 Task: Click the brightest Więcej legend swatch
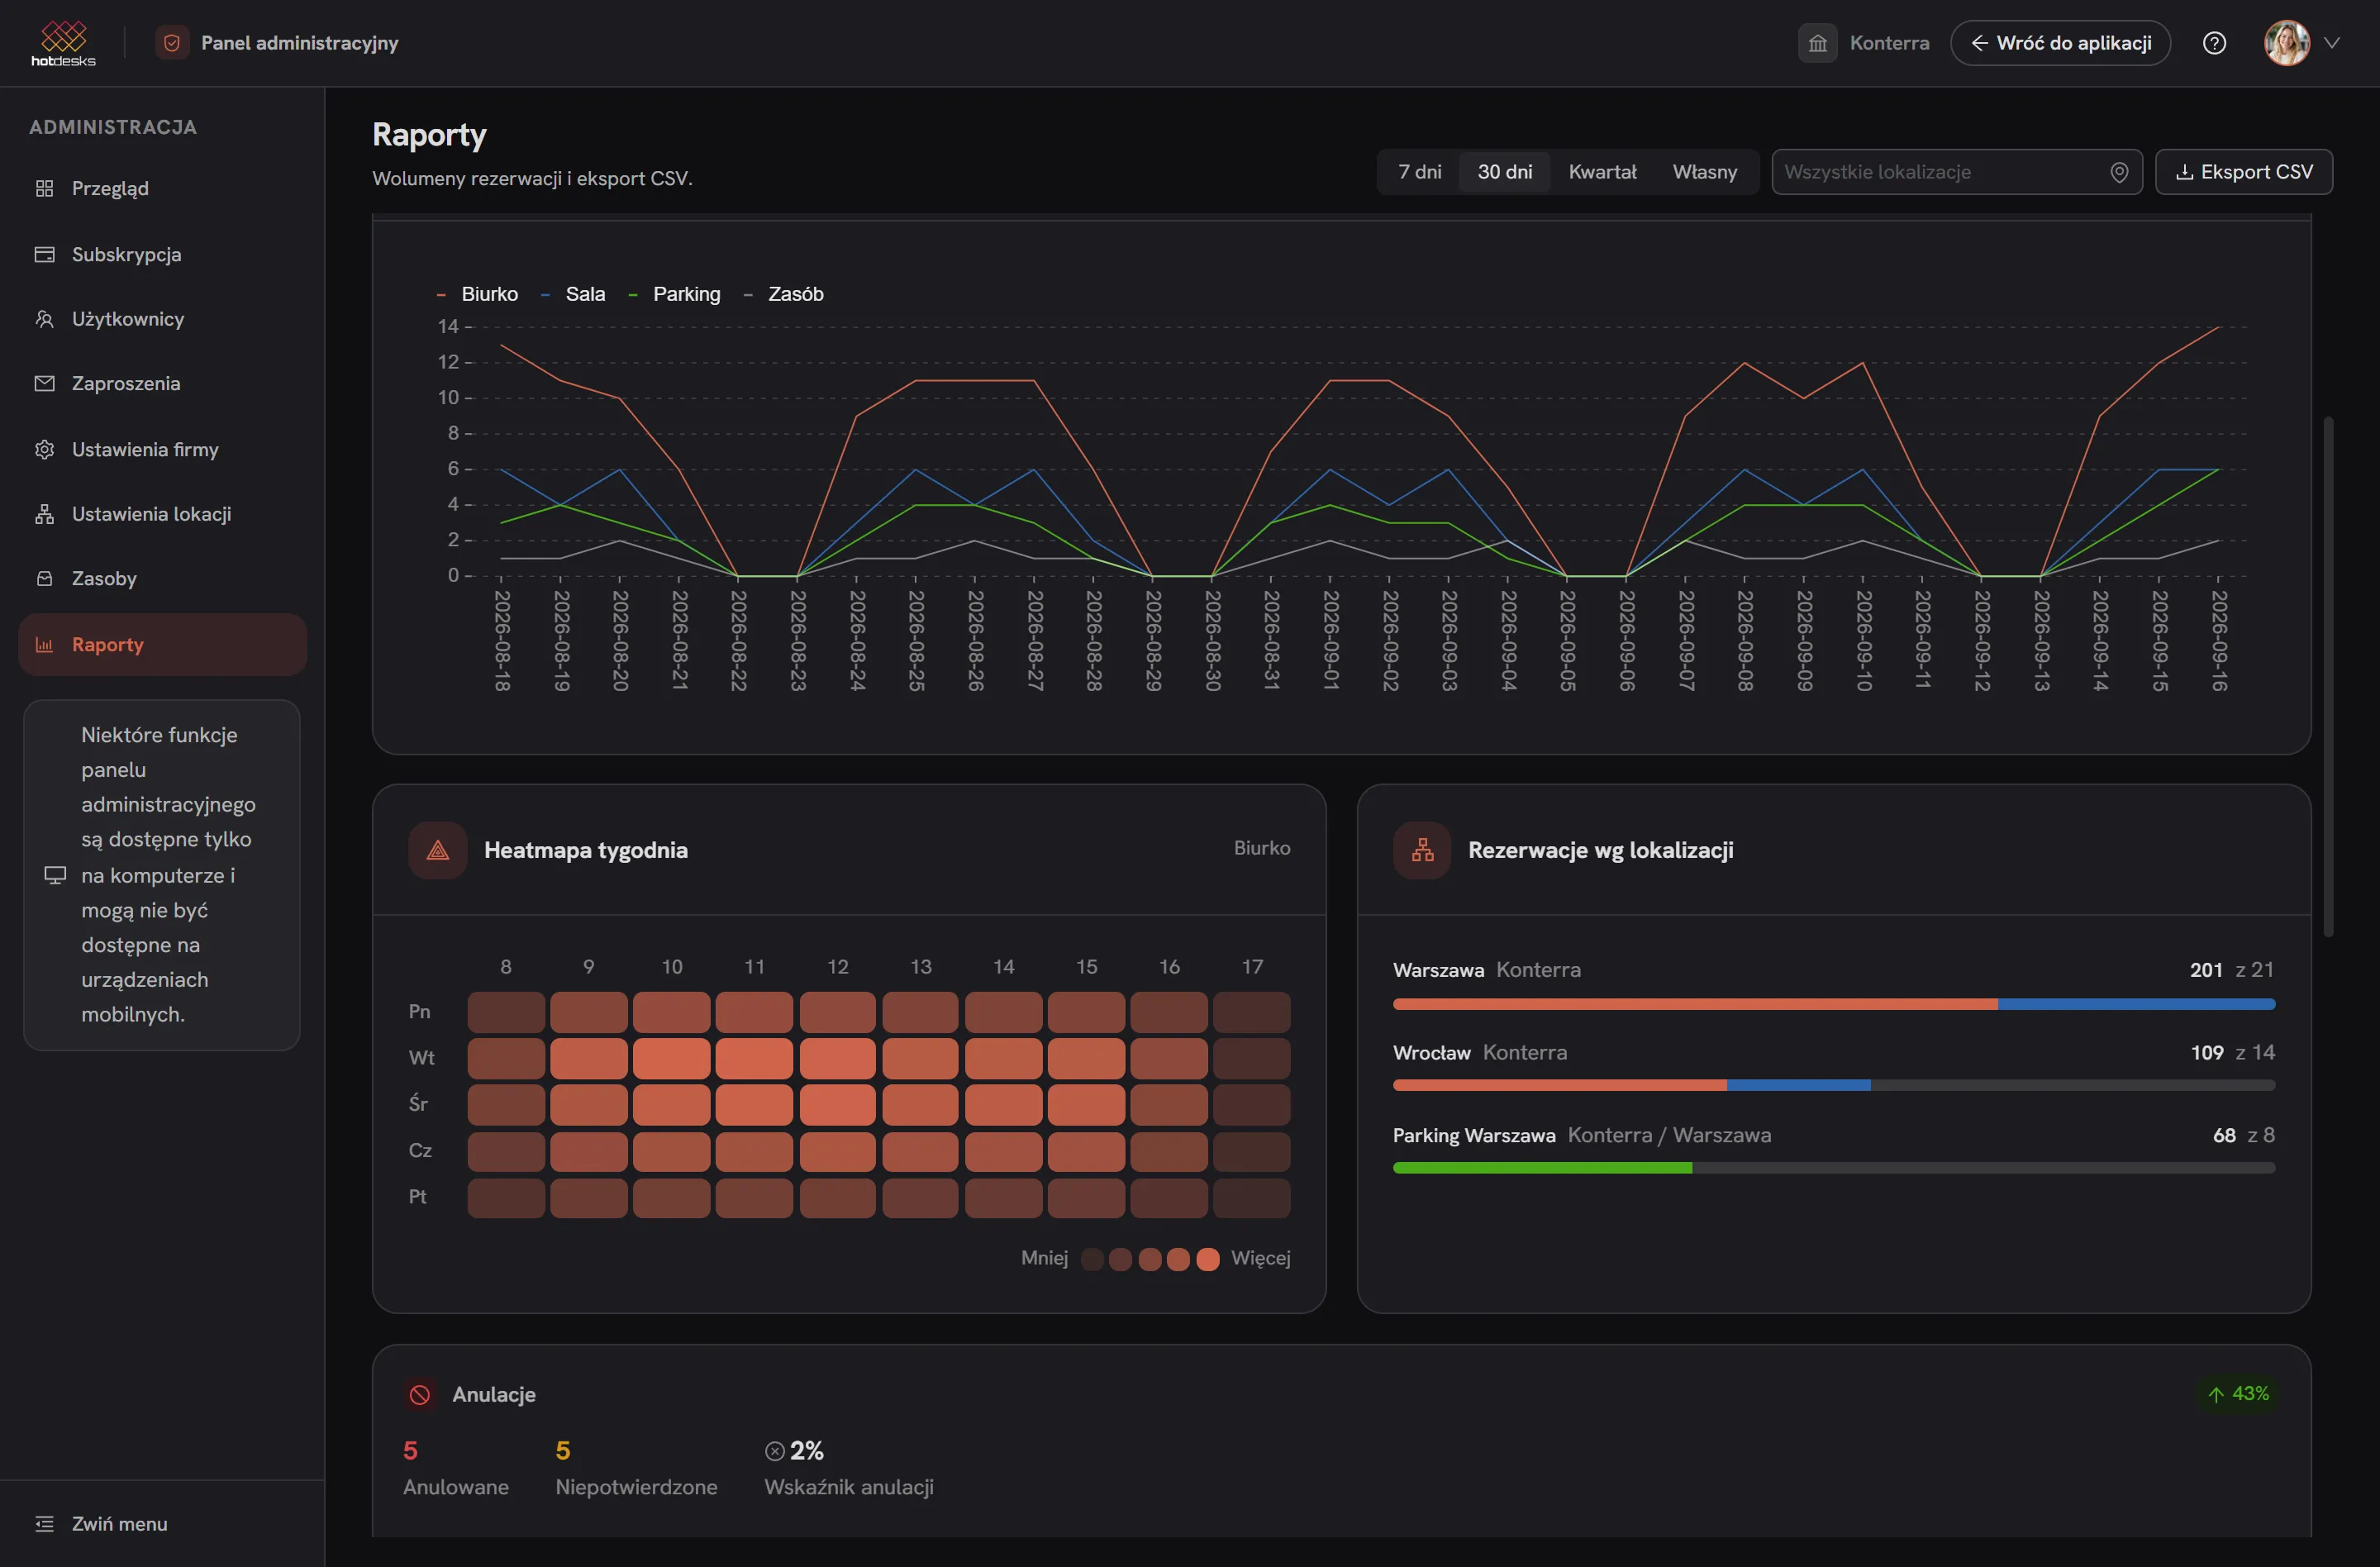(x=1207, y=1259)
